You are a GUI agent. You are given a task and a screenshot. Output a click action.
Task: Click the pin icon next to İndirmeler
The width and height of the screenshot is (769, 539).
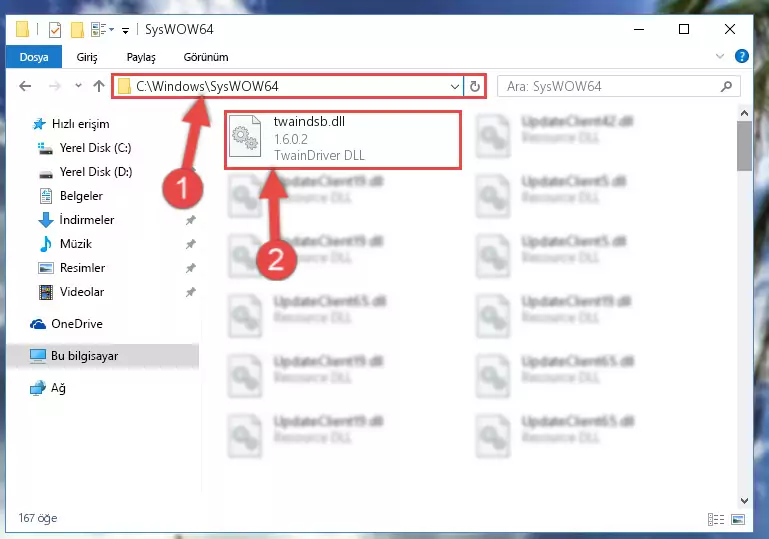[x=190, y=220]
